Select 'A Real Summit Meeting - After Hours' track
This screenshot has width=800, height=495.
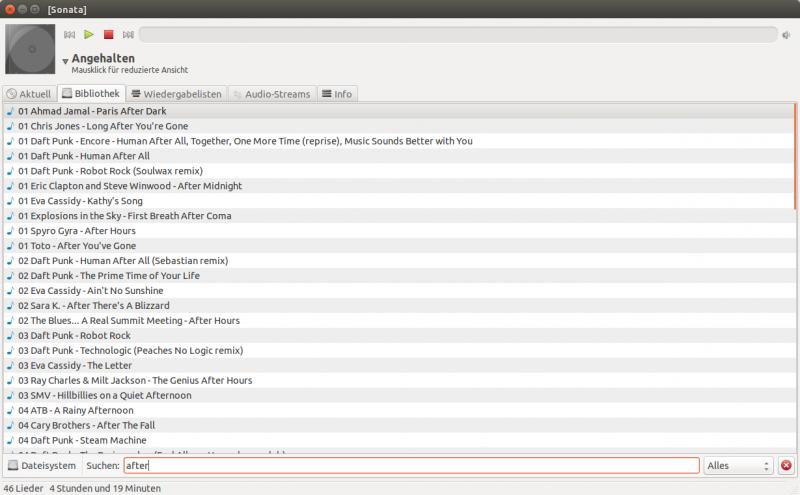(x=398, y=320)
